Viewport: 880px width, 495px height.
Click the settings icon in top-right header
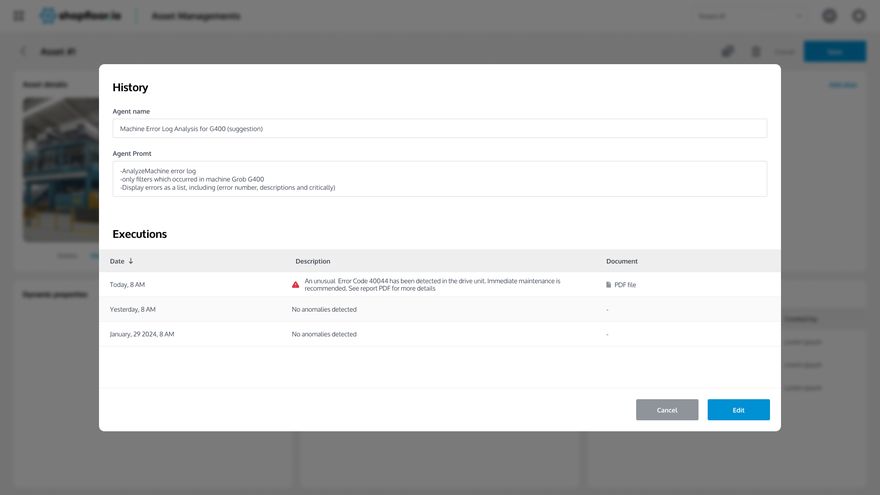click(x=858, y=16)
